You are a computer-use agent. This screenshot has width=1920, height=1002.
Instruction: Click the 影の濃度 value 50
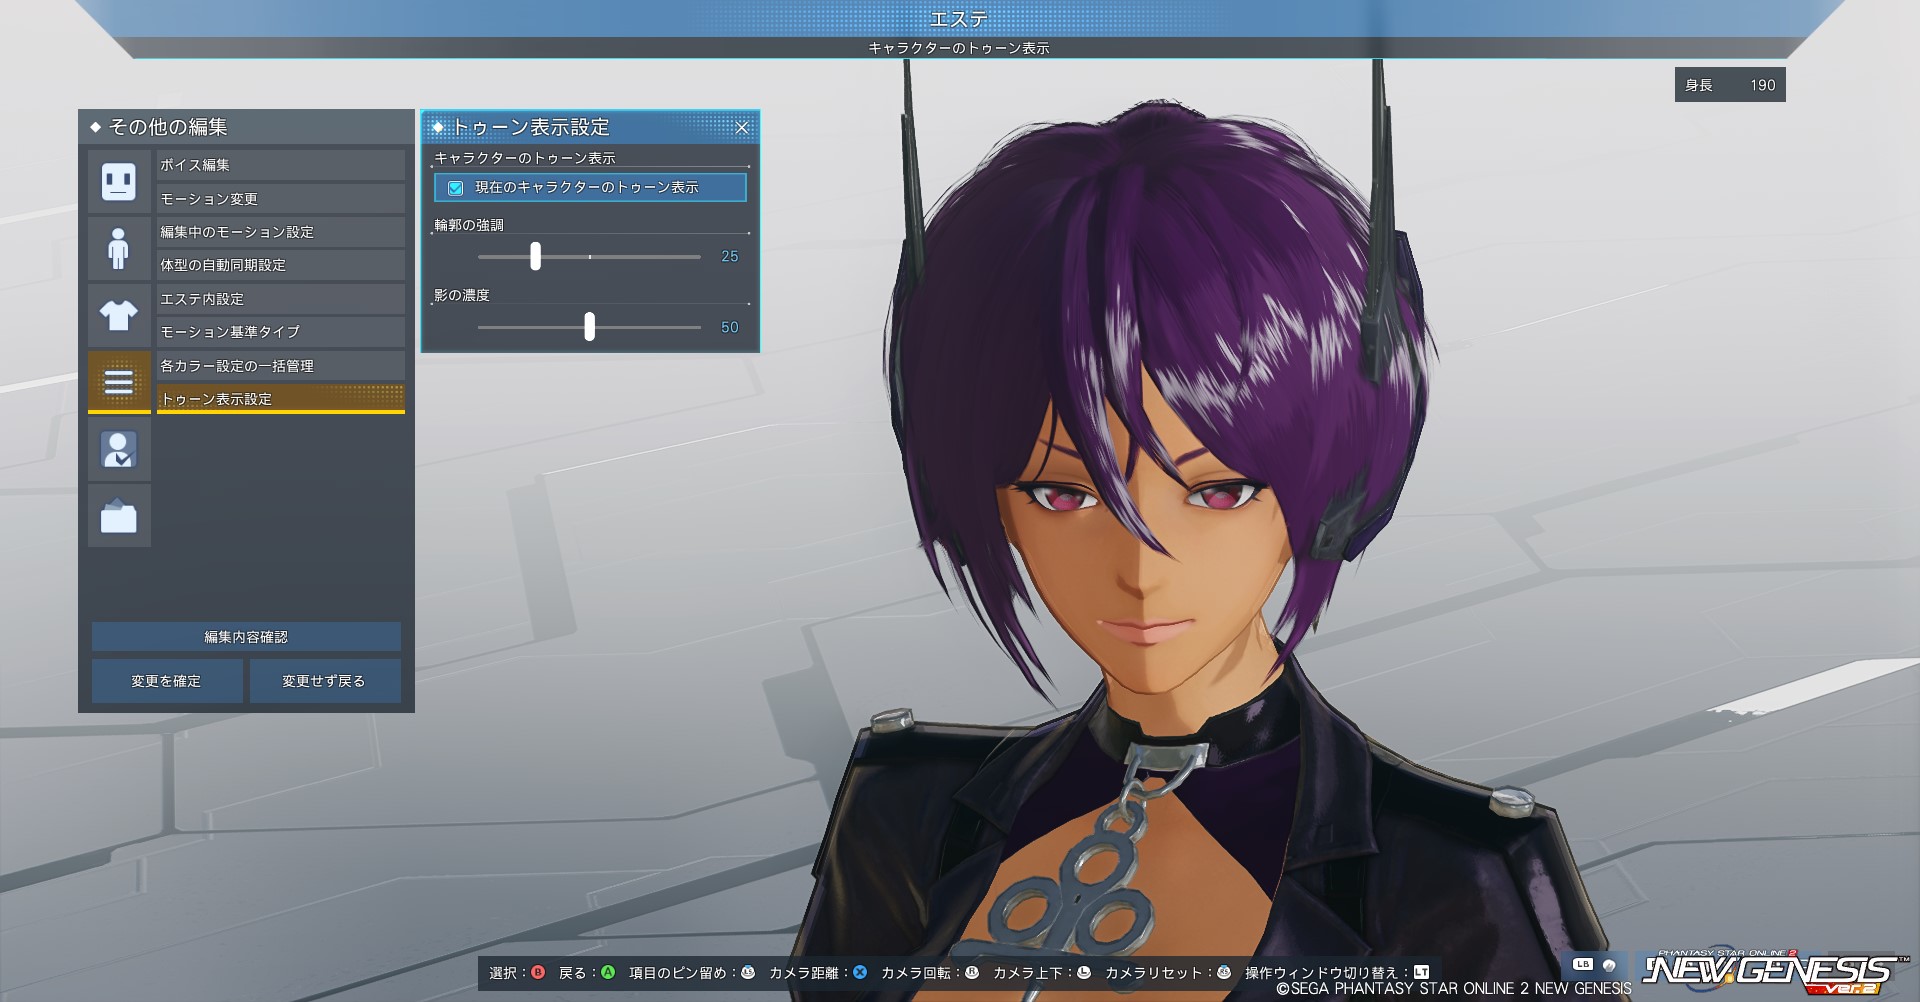pos(730,327)
